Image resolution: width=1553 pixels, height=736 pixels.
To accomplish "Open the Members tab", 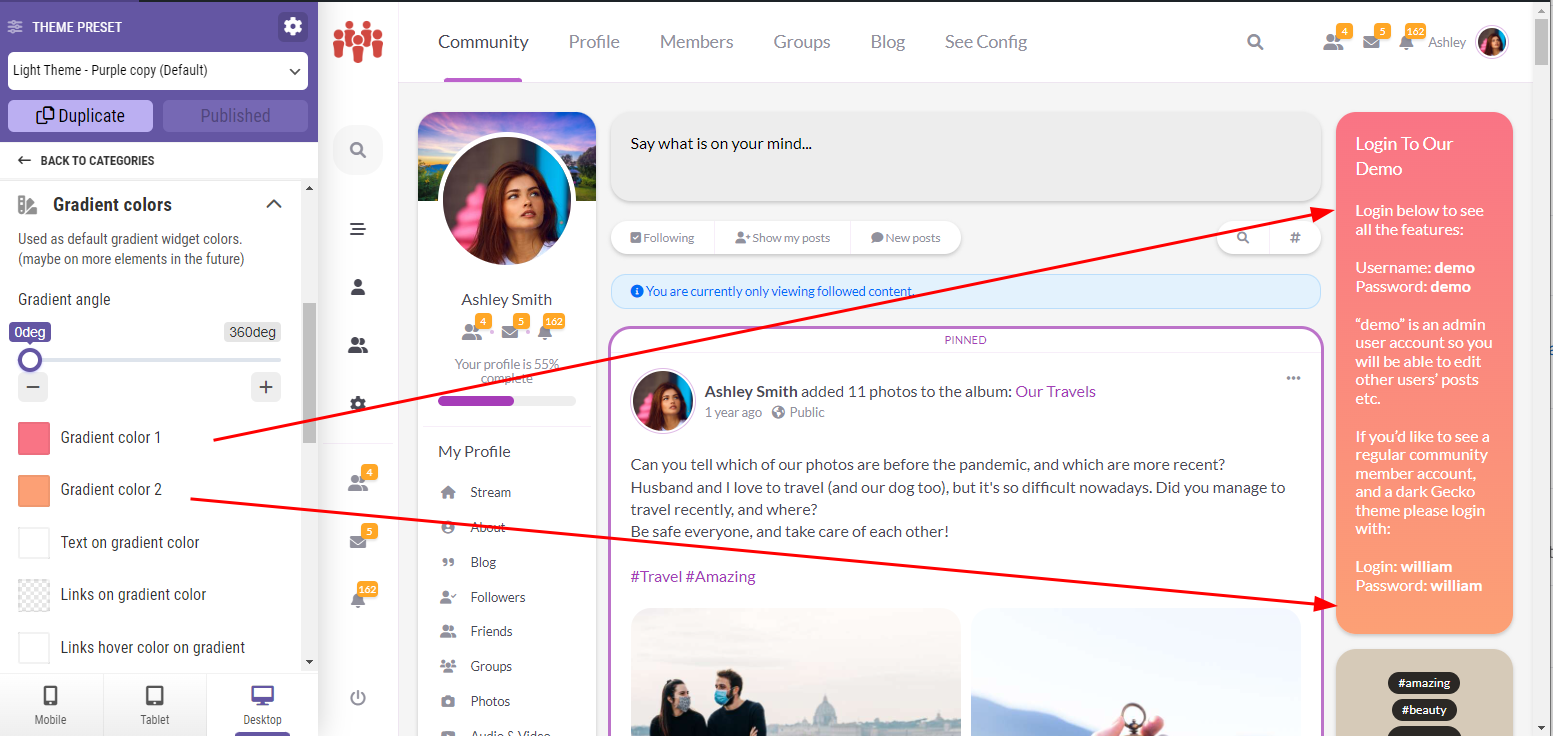I will tap(697, 42).
